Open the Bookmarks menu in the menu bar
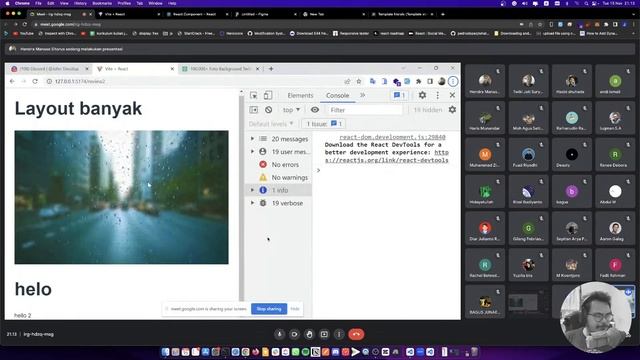 [x=102, y=3]
